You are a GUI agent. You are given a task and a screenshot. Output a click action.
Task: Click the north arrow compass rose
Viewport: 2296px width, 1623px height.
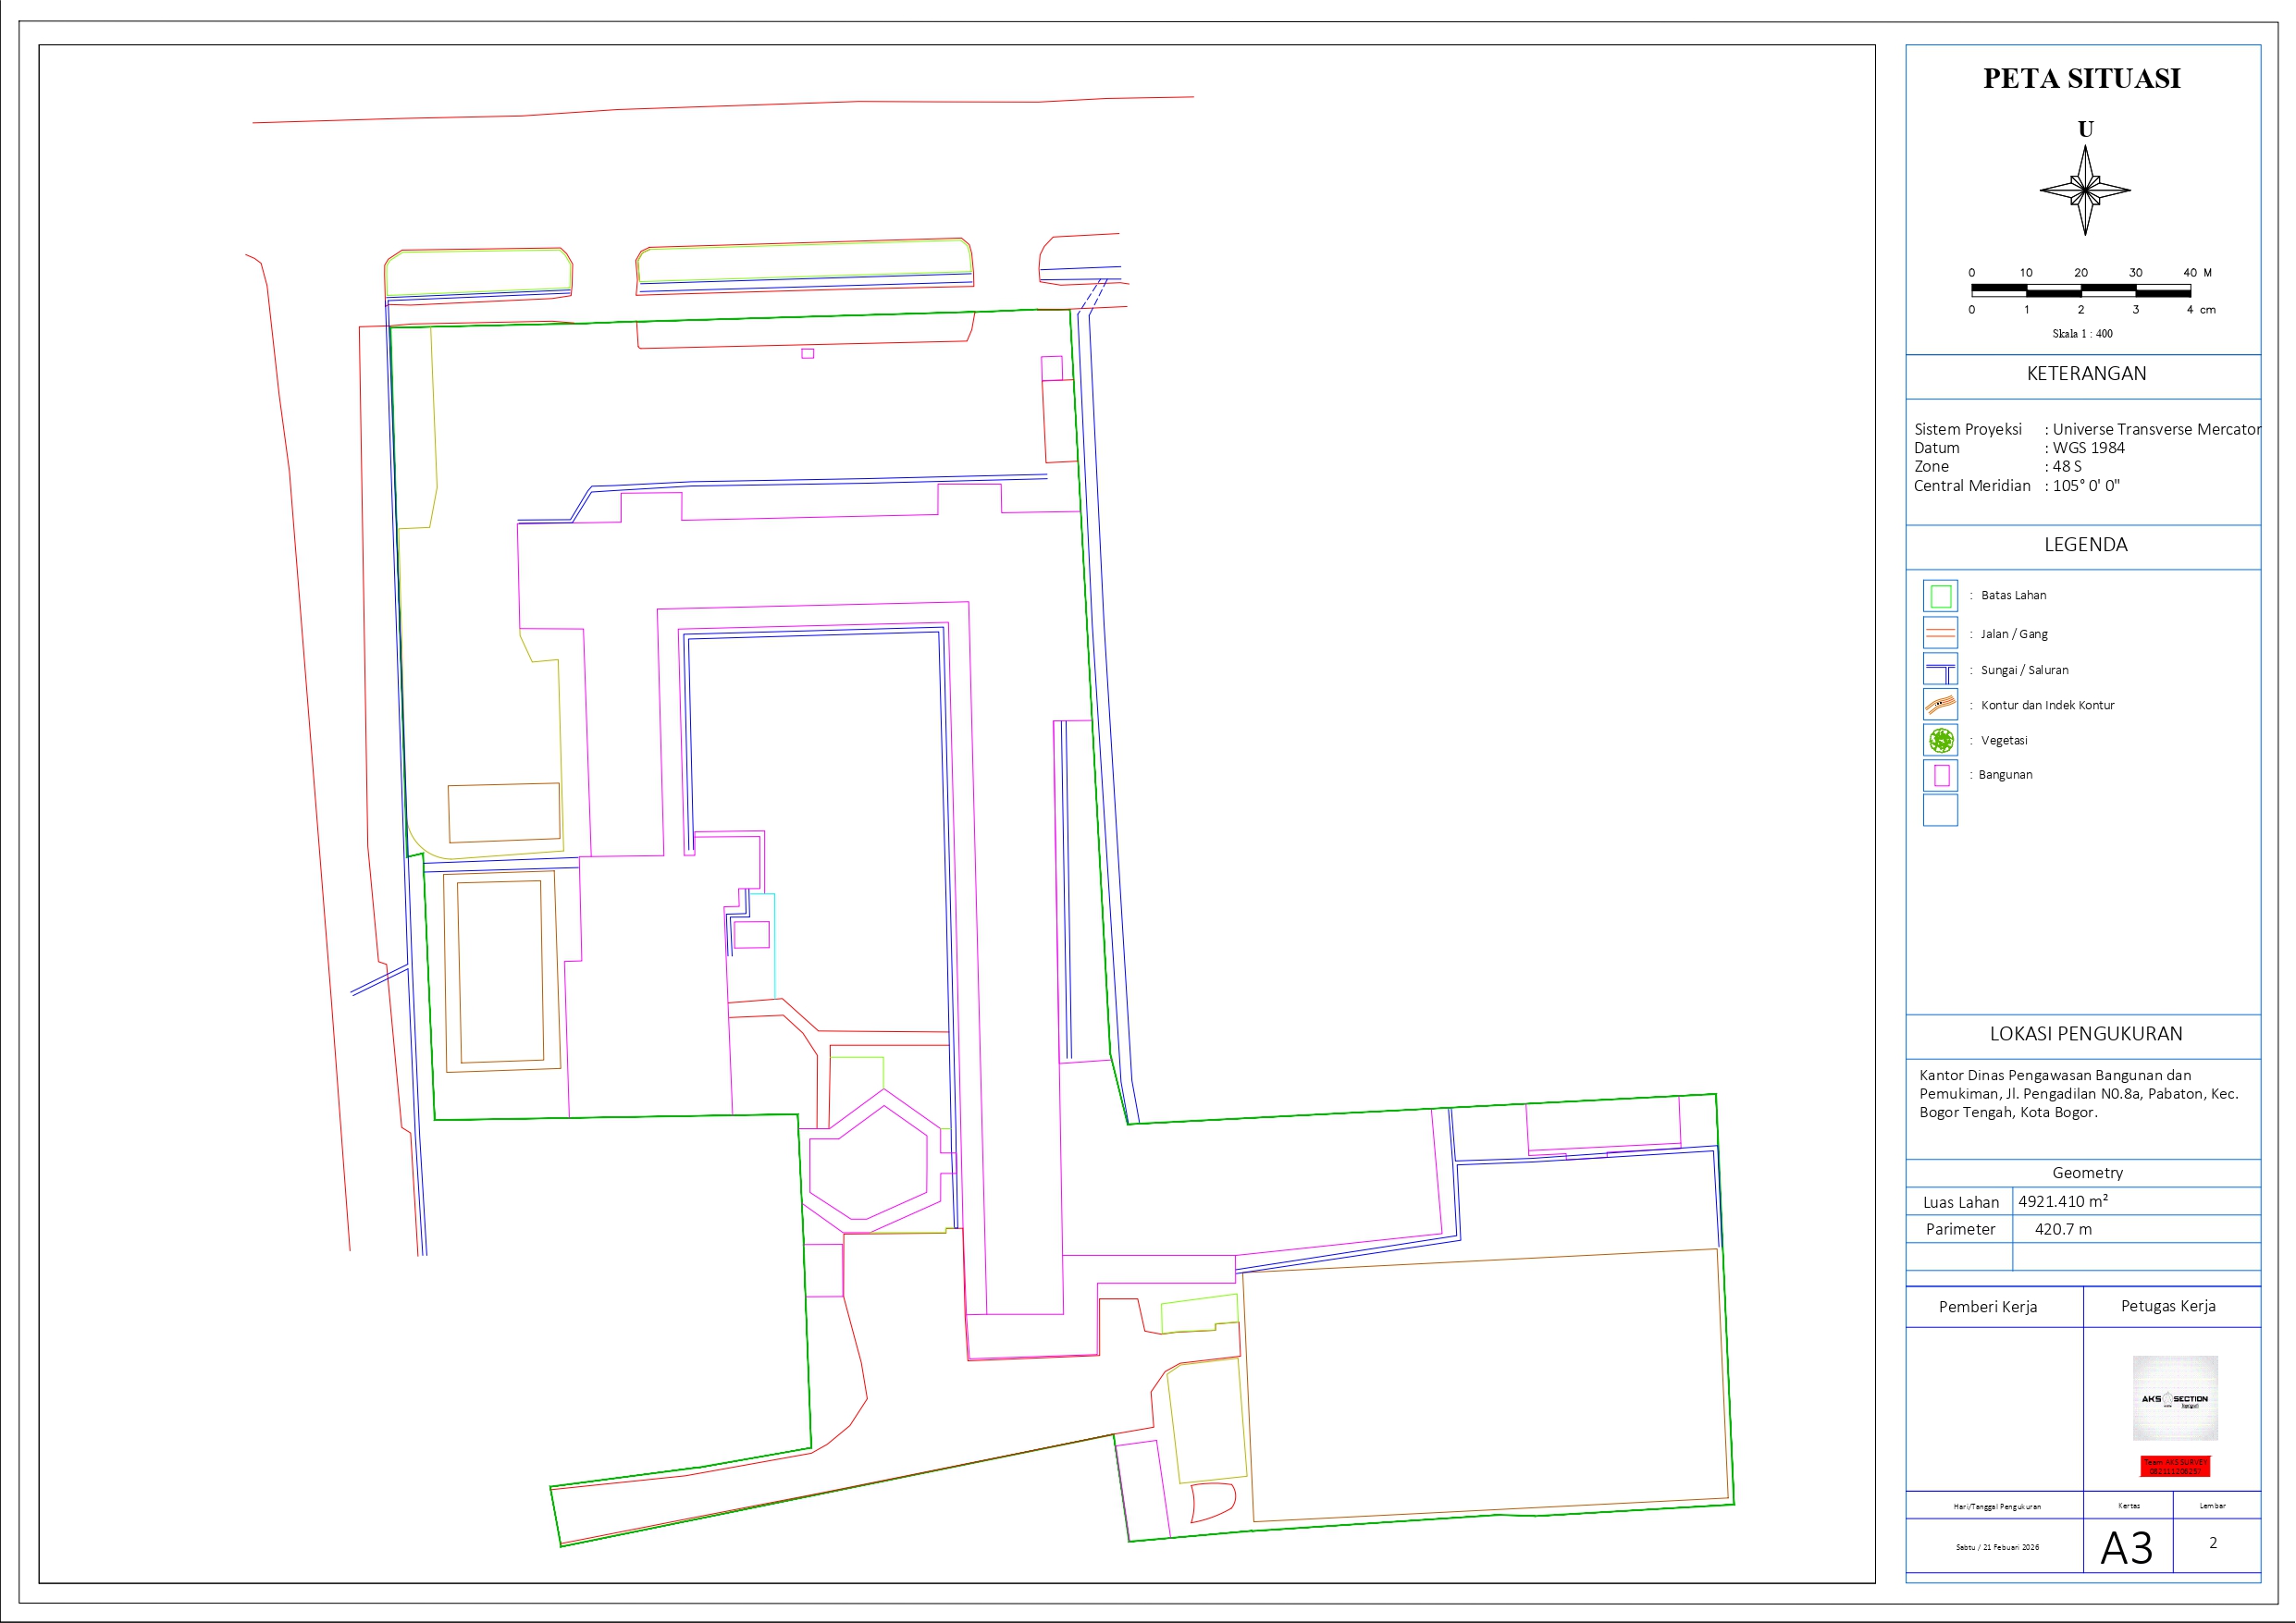click(2085, 190)
